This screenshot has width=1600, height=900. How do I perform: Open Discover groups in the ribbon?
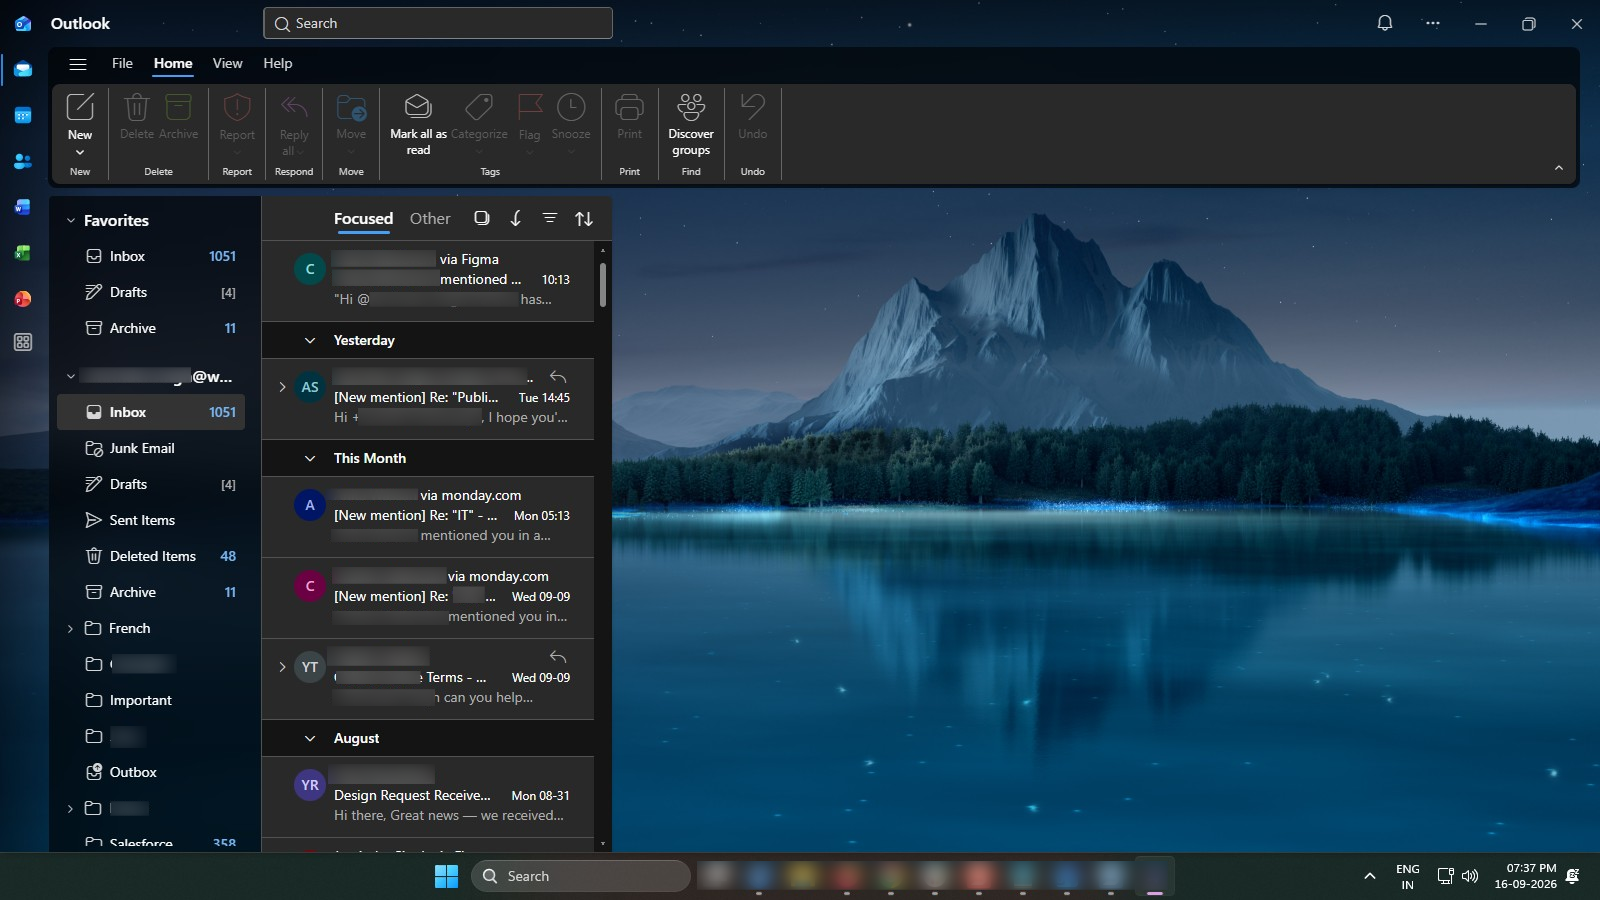pos(691,124)
